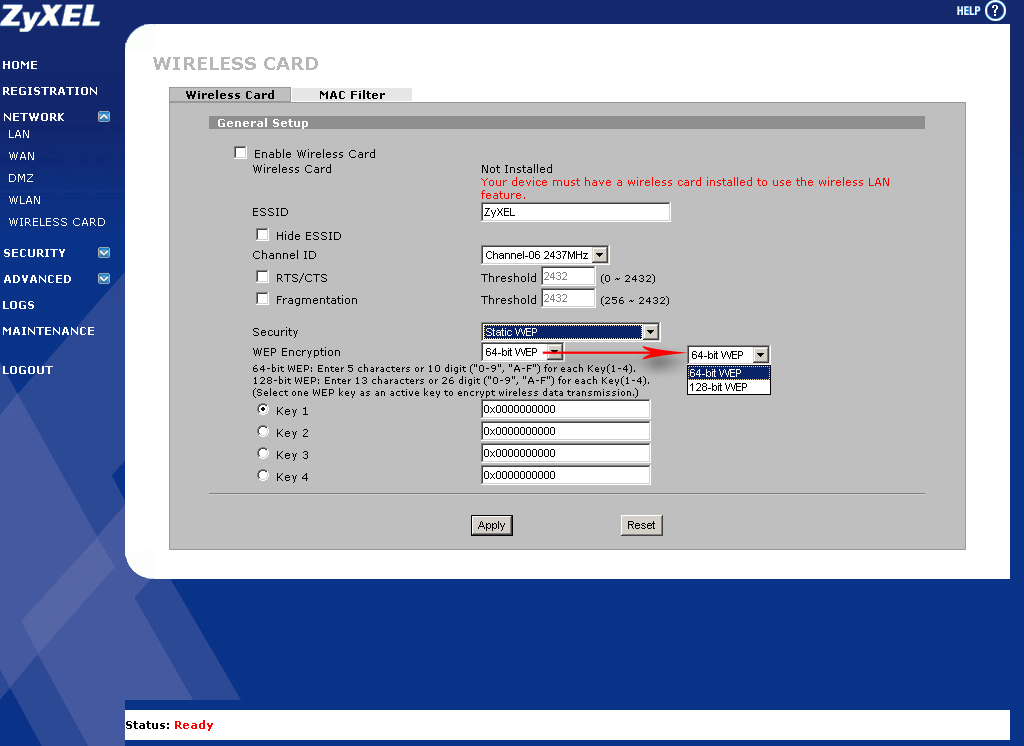Open WIRELESS CARD in the sidebar
Viewport: 1024px width, 746px height.
(x=57, y=222)
